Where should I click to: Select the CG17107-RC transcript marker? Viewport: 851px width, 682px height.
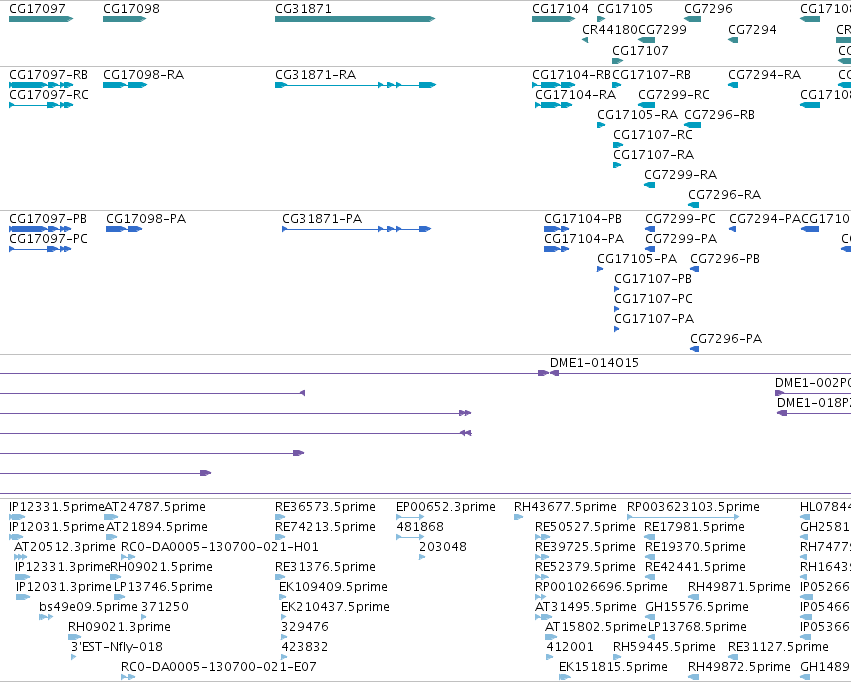click(x=618, y=145)
